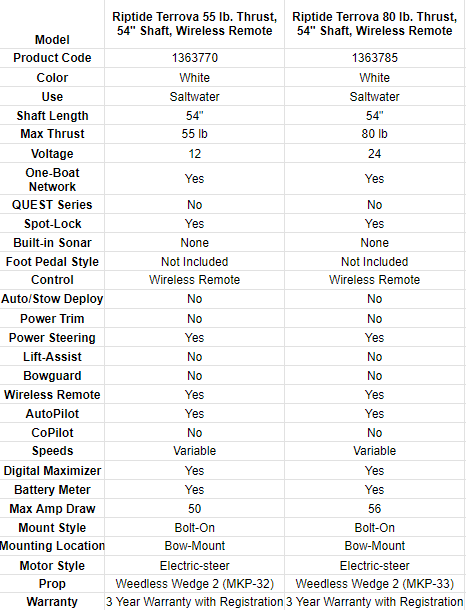
Task: Click the Digital Maximizer row label
Action: [x=52, y=471]
